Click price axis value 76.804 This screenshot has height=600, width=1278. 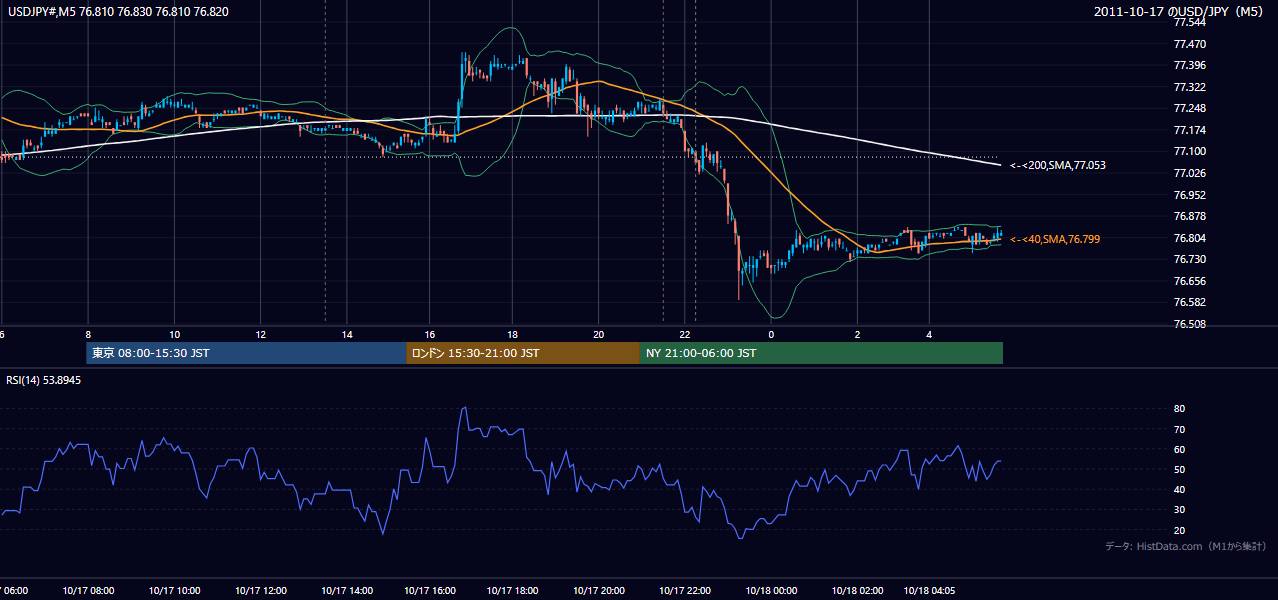click(1190, 238)
